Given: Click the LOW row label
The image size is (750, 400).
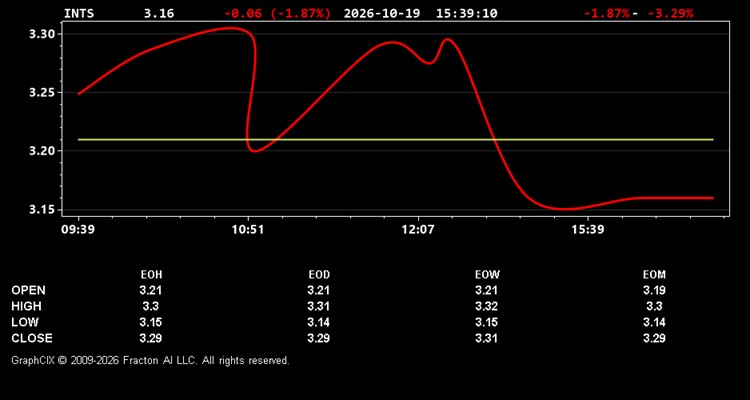Looking at the screenshot, I should click(x=25, y=322).
